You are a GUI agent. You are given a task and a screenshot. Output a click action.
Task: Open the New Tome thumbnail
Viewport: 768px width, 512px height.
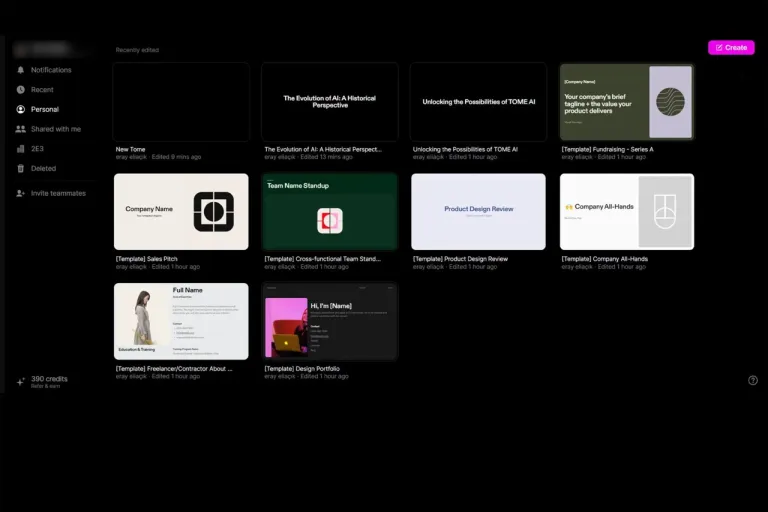pyautogui.click(x=181, y=102)
